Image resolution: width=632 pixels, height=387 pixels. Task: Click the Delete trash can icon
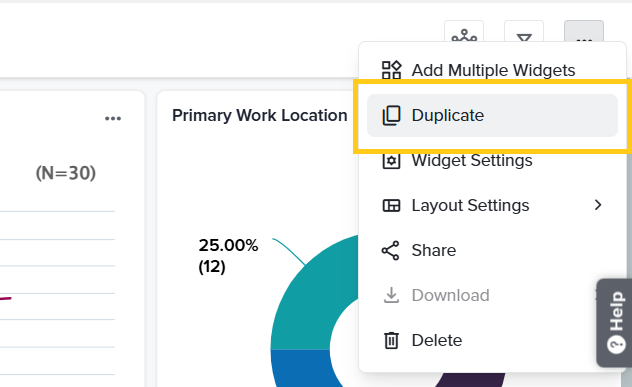click(x=391, y=340)
